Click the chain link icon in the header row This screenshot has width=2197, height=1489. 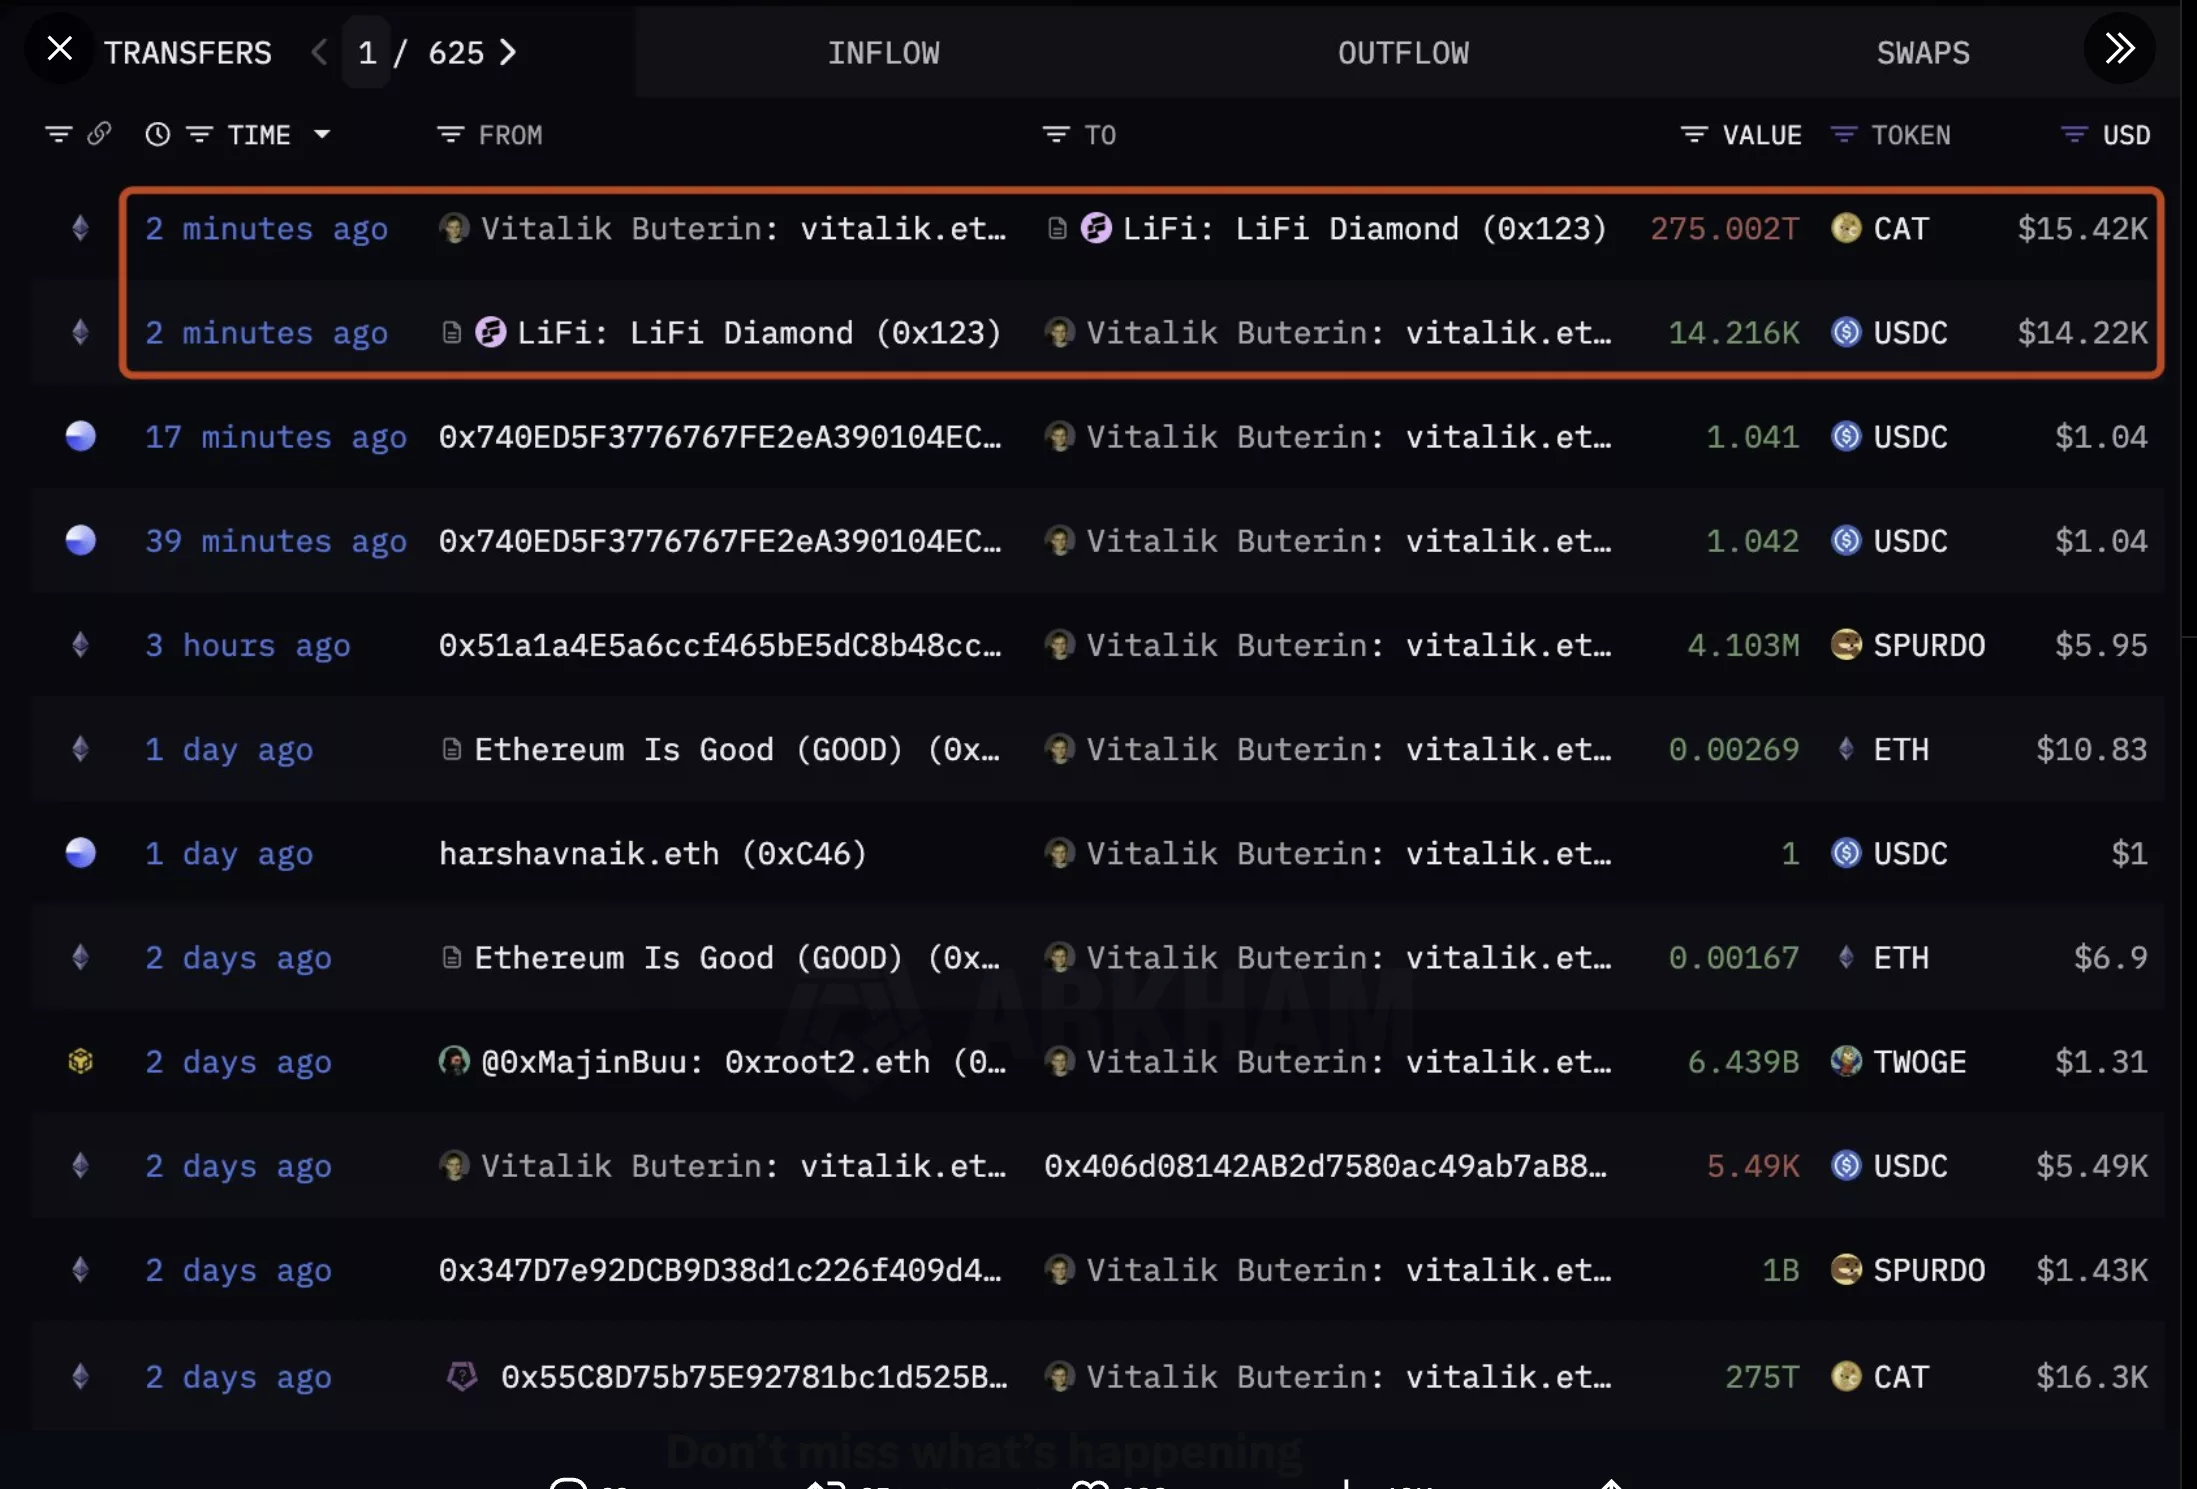coord(100,133)
